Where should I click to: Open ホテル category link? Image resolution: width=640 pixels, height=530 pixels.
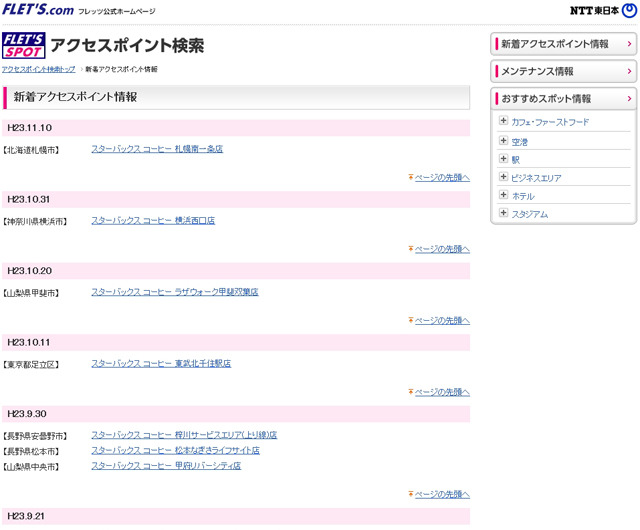pyautogui.click(x=523, y=196)
